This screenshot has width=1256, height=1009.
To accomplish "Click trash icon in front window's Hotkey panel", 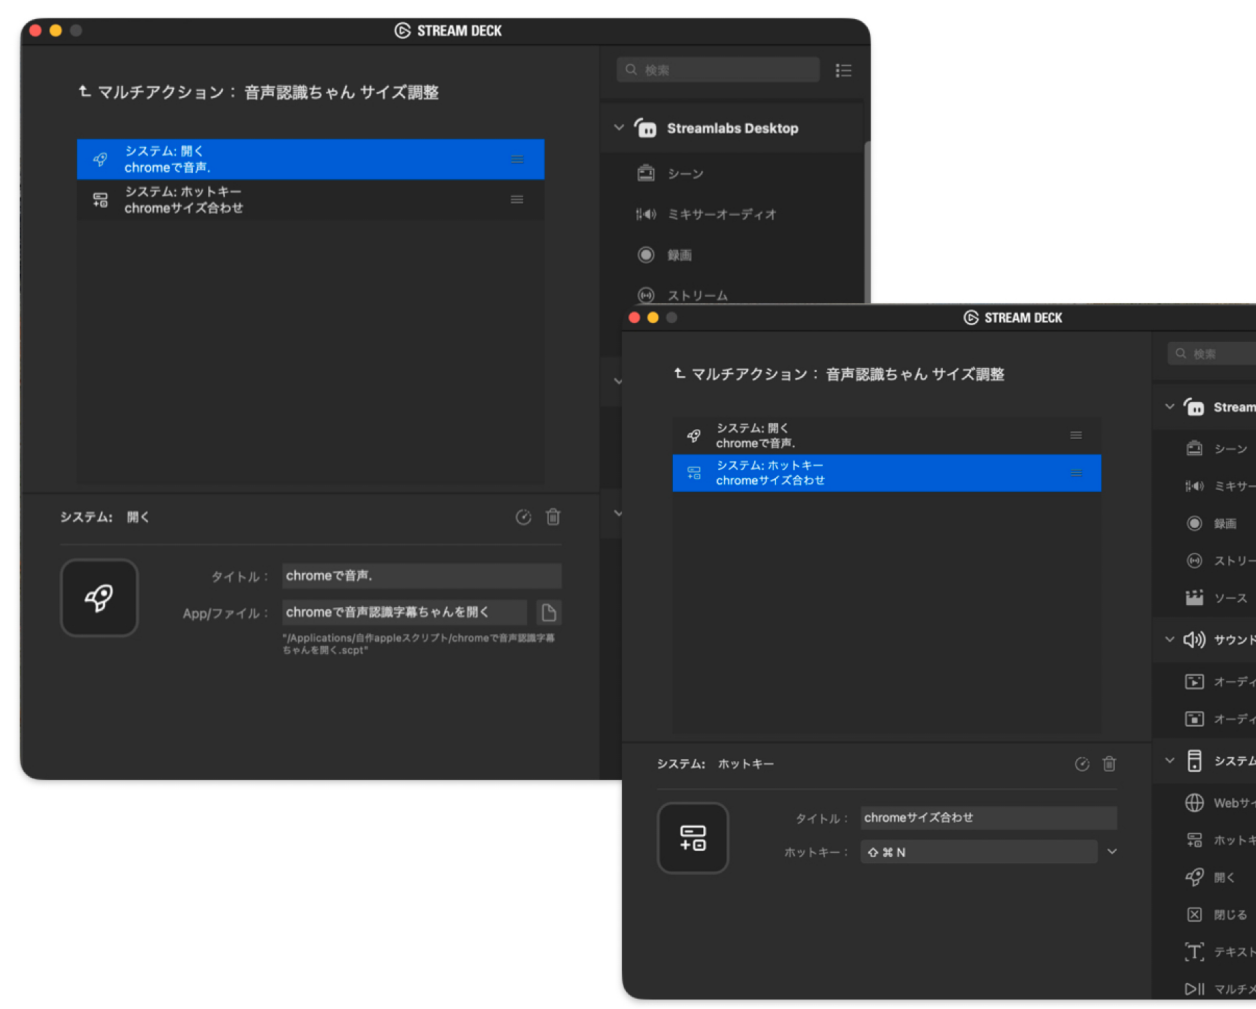I will (x=1109, y=764).
